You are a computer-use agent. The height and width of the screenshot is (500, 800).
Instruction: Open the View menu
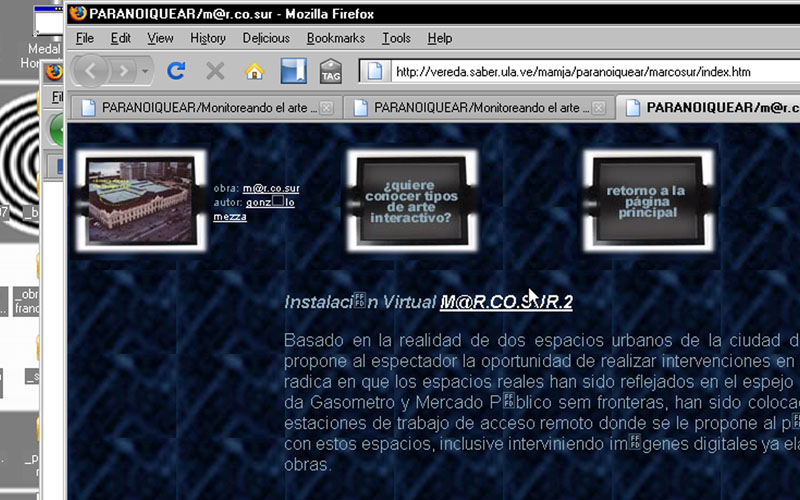pyautogui.click(x=160, y=38)
